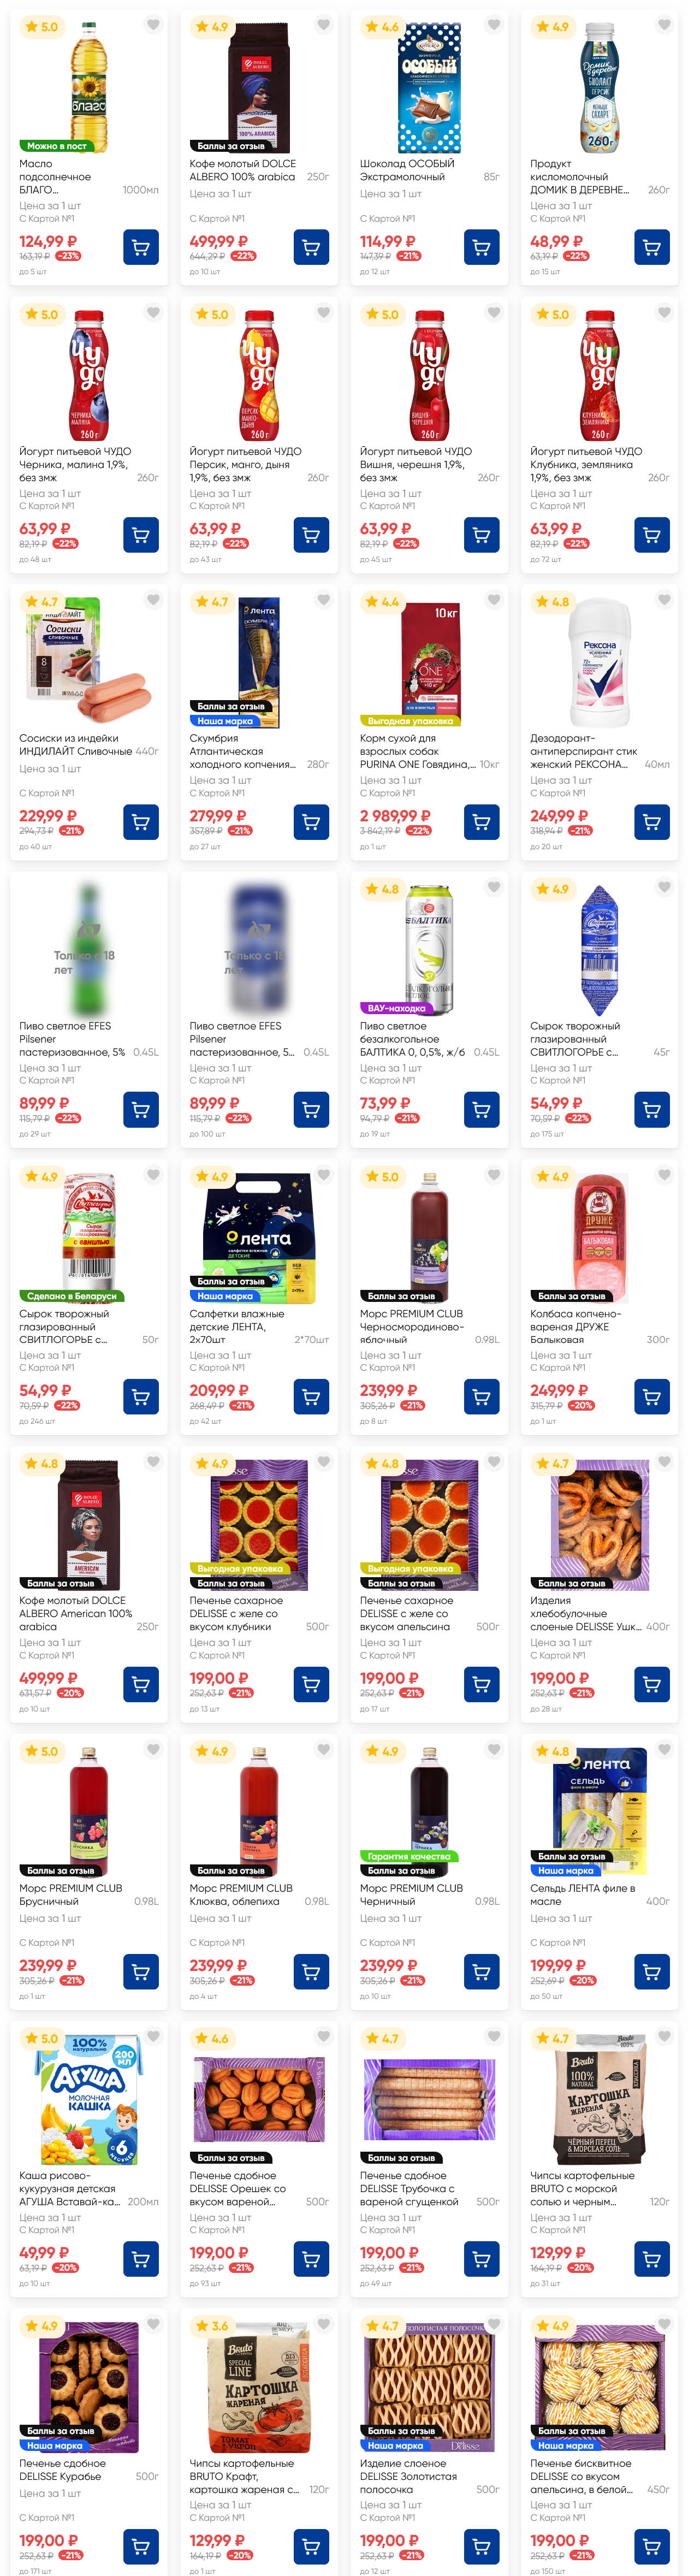Add Пиво БАЛТИКА 0 to cart

click(482, 1110)
